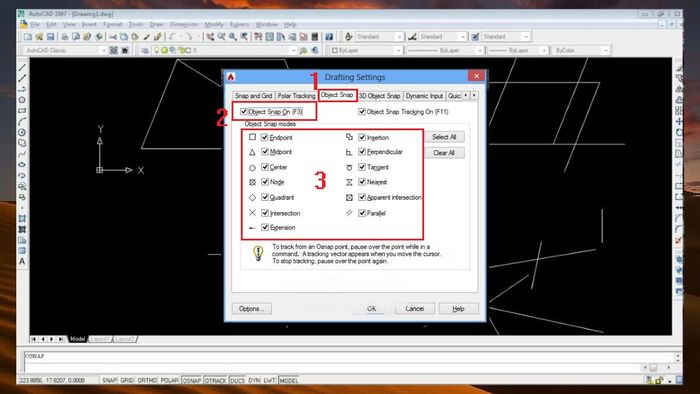Select the Spline tool
This screenshot has width=700, height=394.
point(22,154)
